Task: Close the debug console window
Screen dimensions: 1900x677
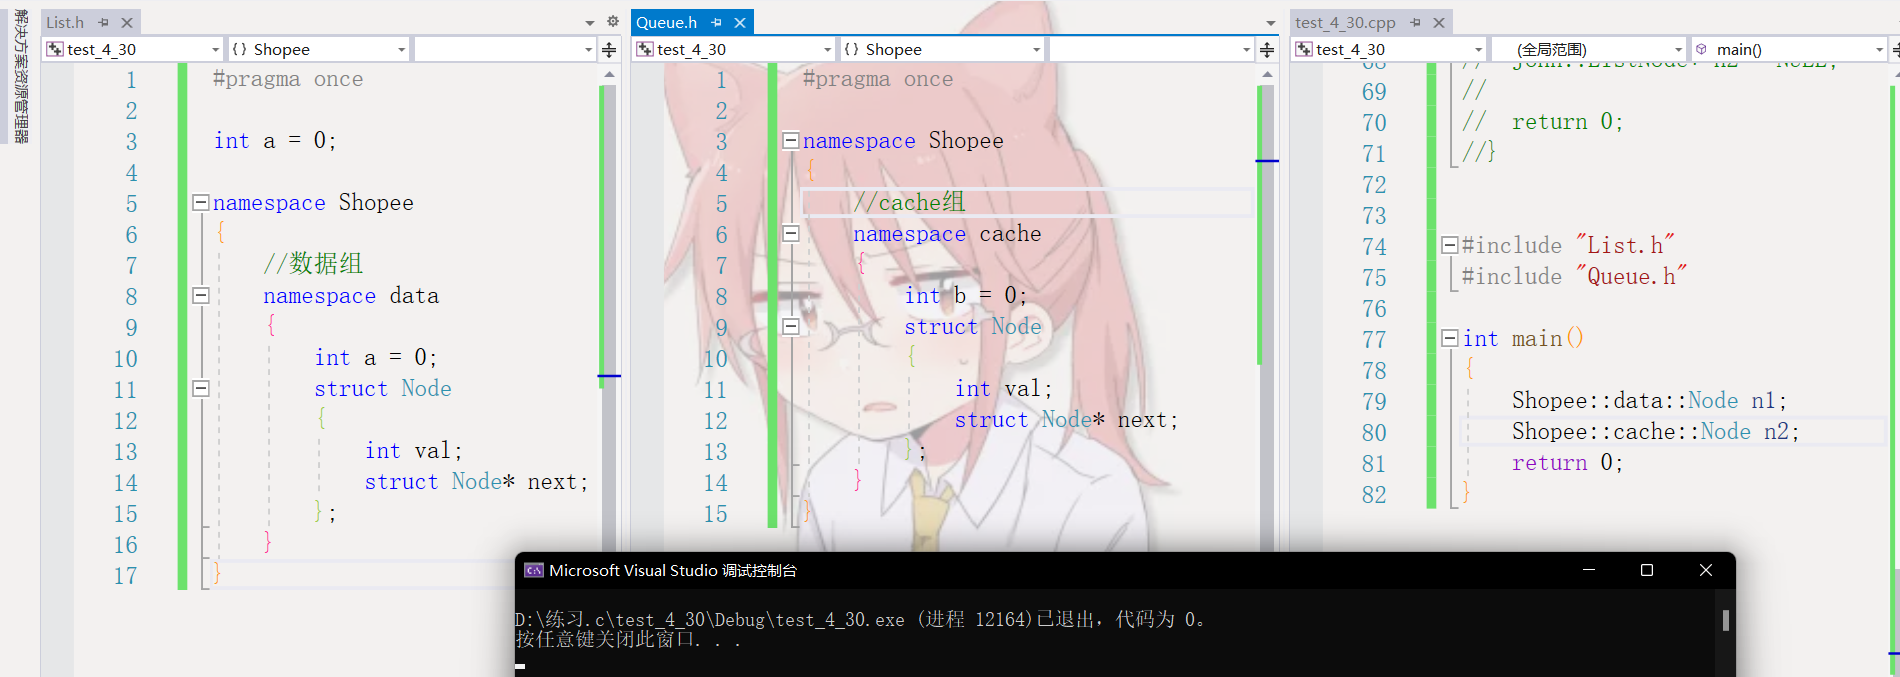Action: tap(1706, 570)
